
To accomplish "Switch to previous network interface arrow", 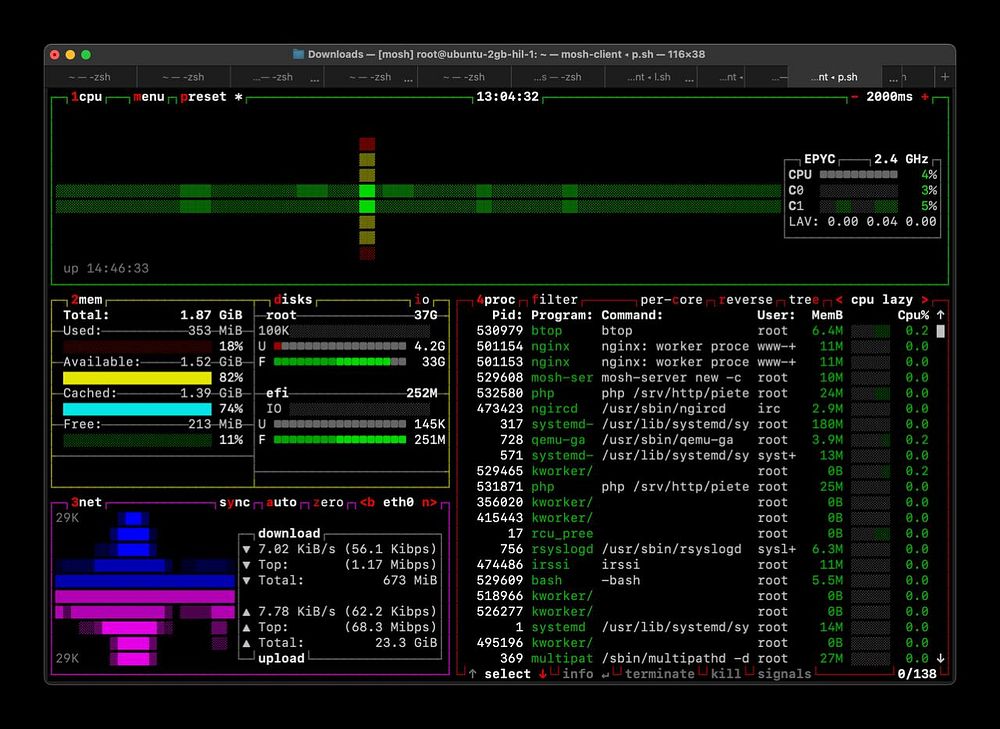I will (x=366, y=502).
